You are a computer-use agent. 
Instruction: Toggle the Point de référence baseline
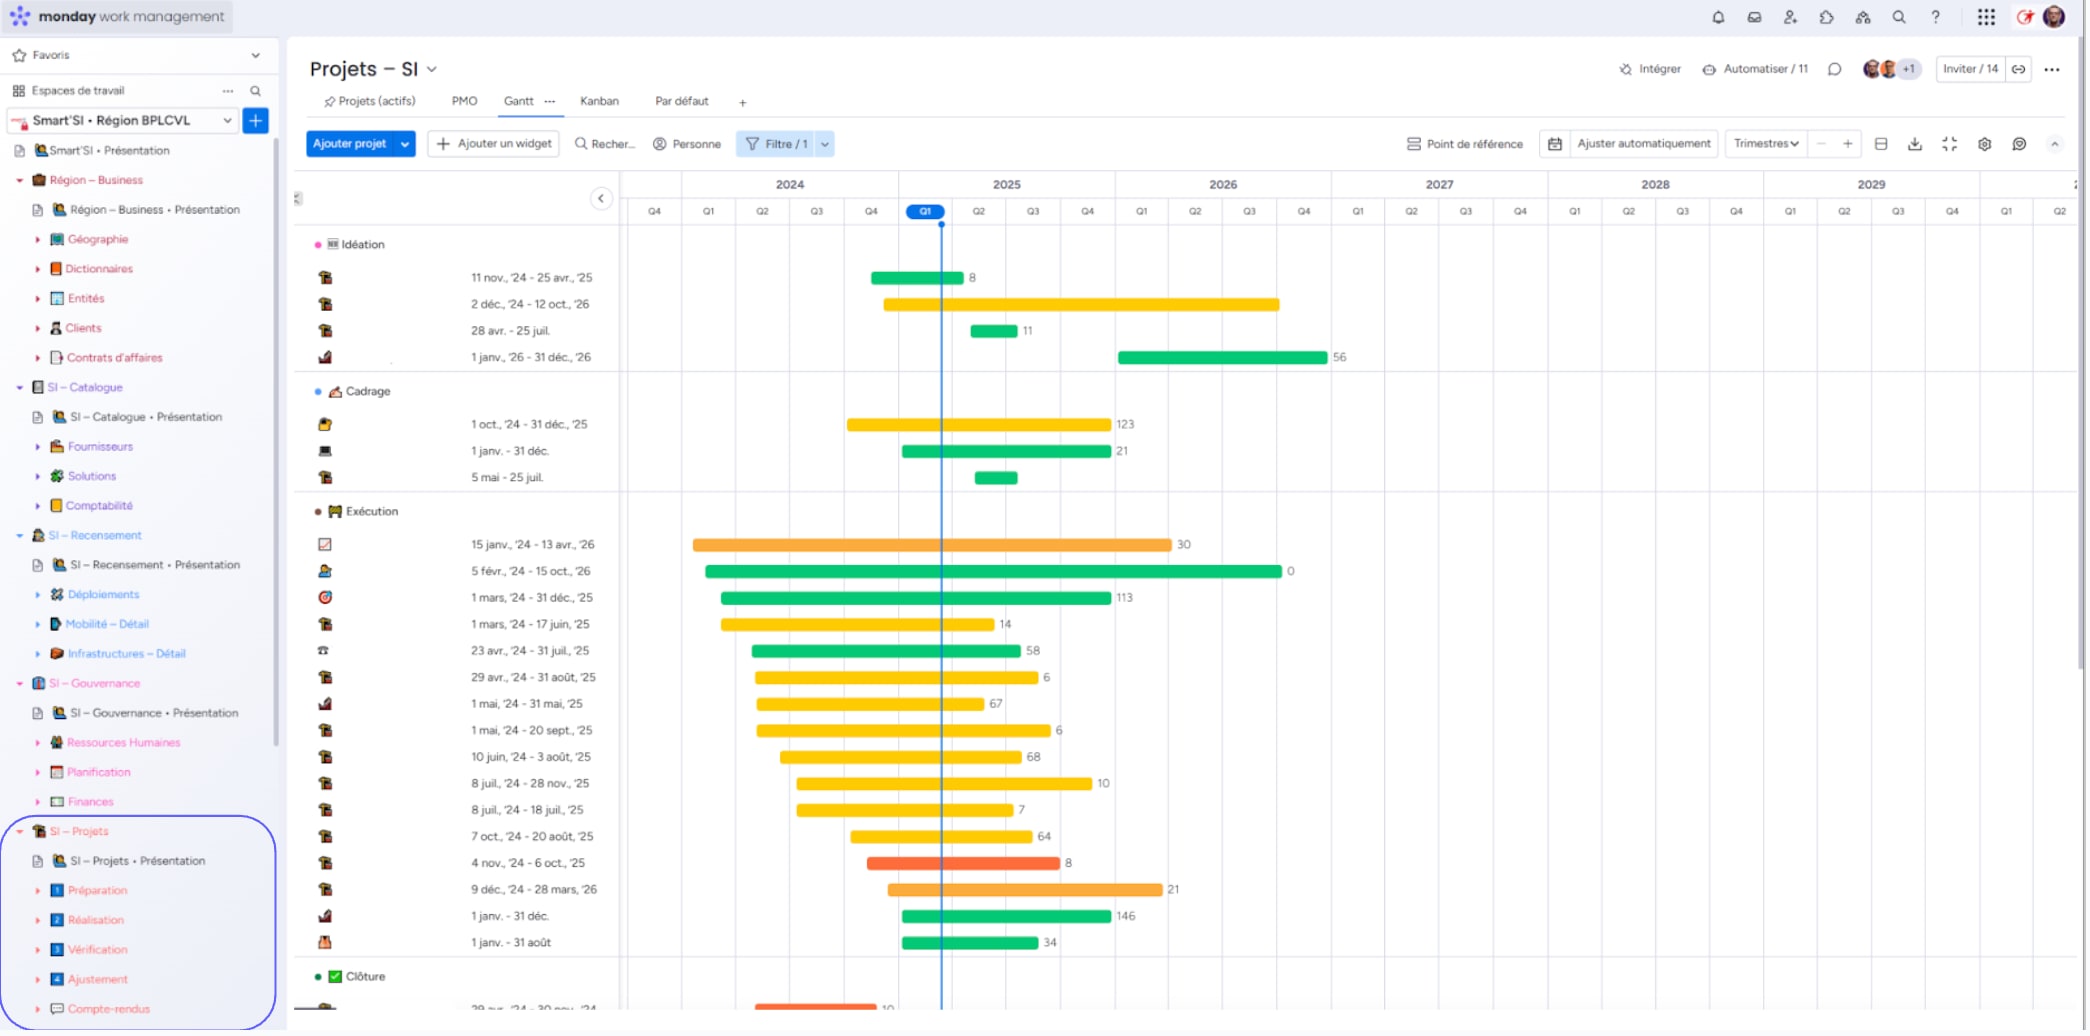pyautogui.click(x=1464, y=144)
